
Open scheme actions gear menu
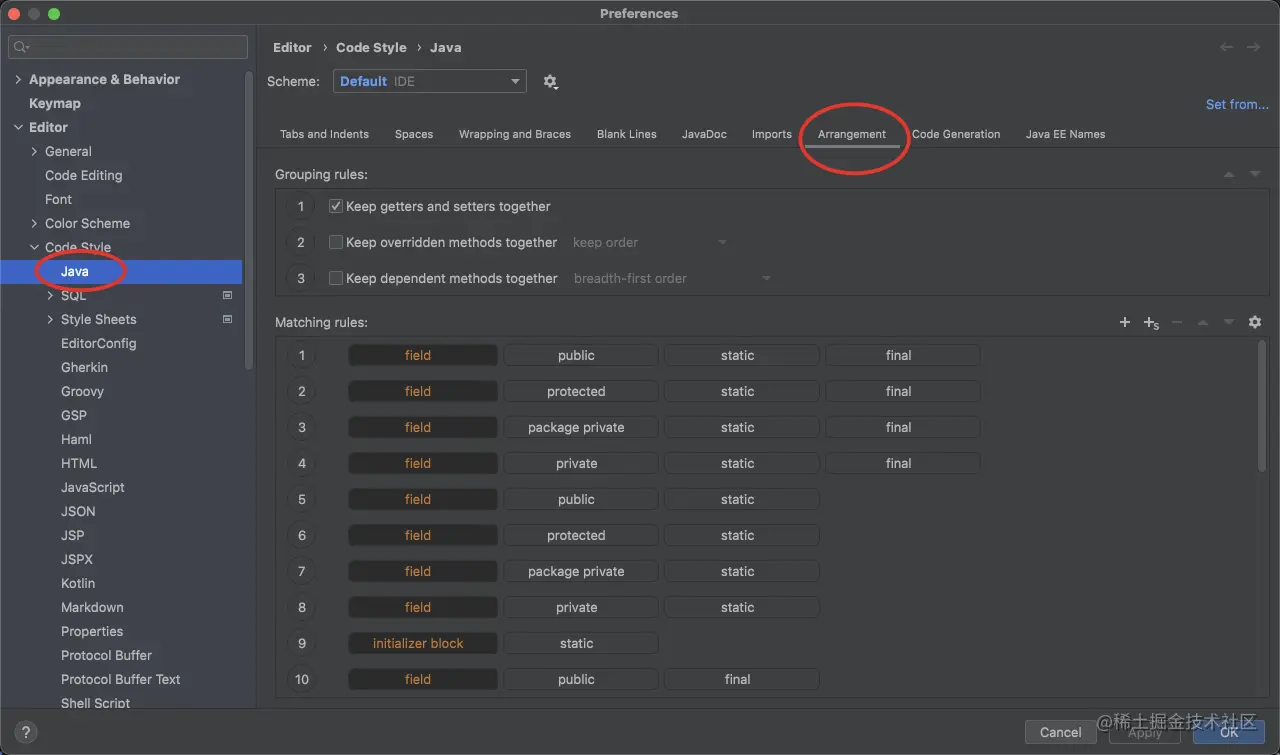coord(550,82)
